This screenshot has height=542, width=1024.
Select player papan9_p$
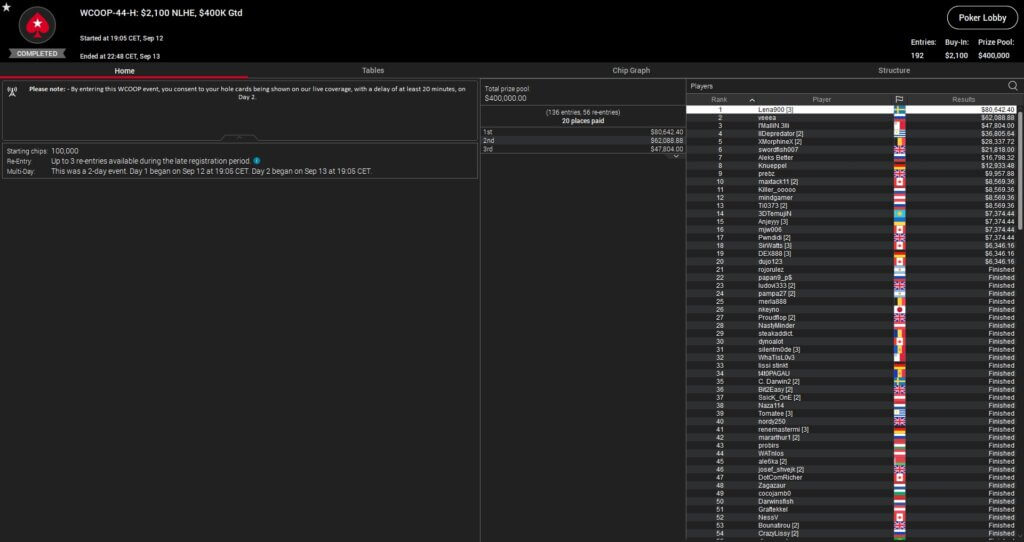click(852, 278)
